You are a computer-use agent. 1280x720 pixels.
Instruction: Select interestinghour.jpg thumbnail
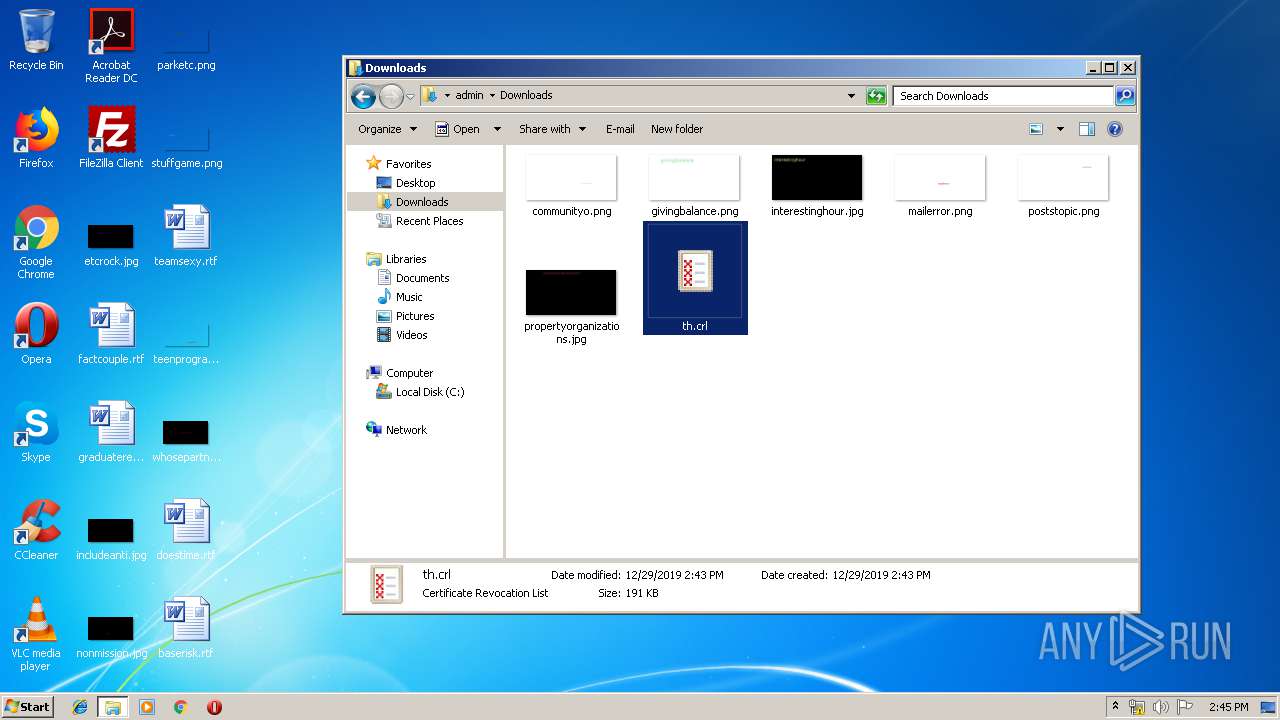pyautogui.click(x=817, y=186)
